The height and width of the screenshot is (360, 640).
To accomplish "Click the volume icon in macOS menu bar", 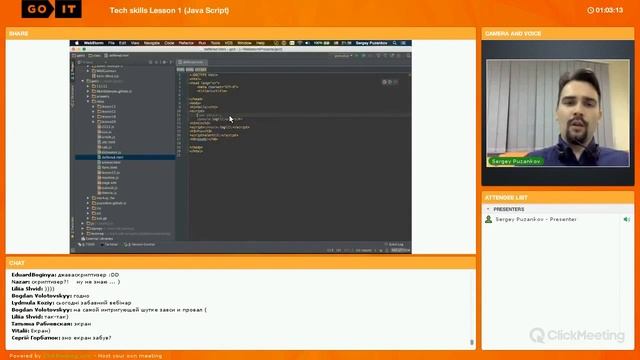I will (307, 43).
